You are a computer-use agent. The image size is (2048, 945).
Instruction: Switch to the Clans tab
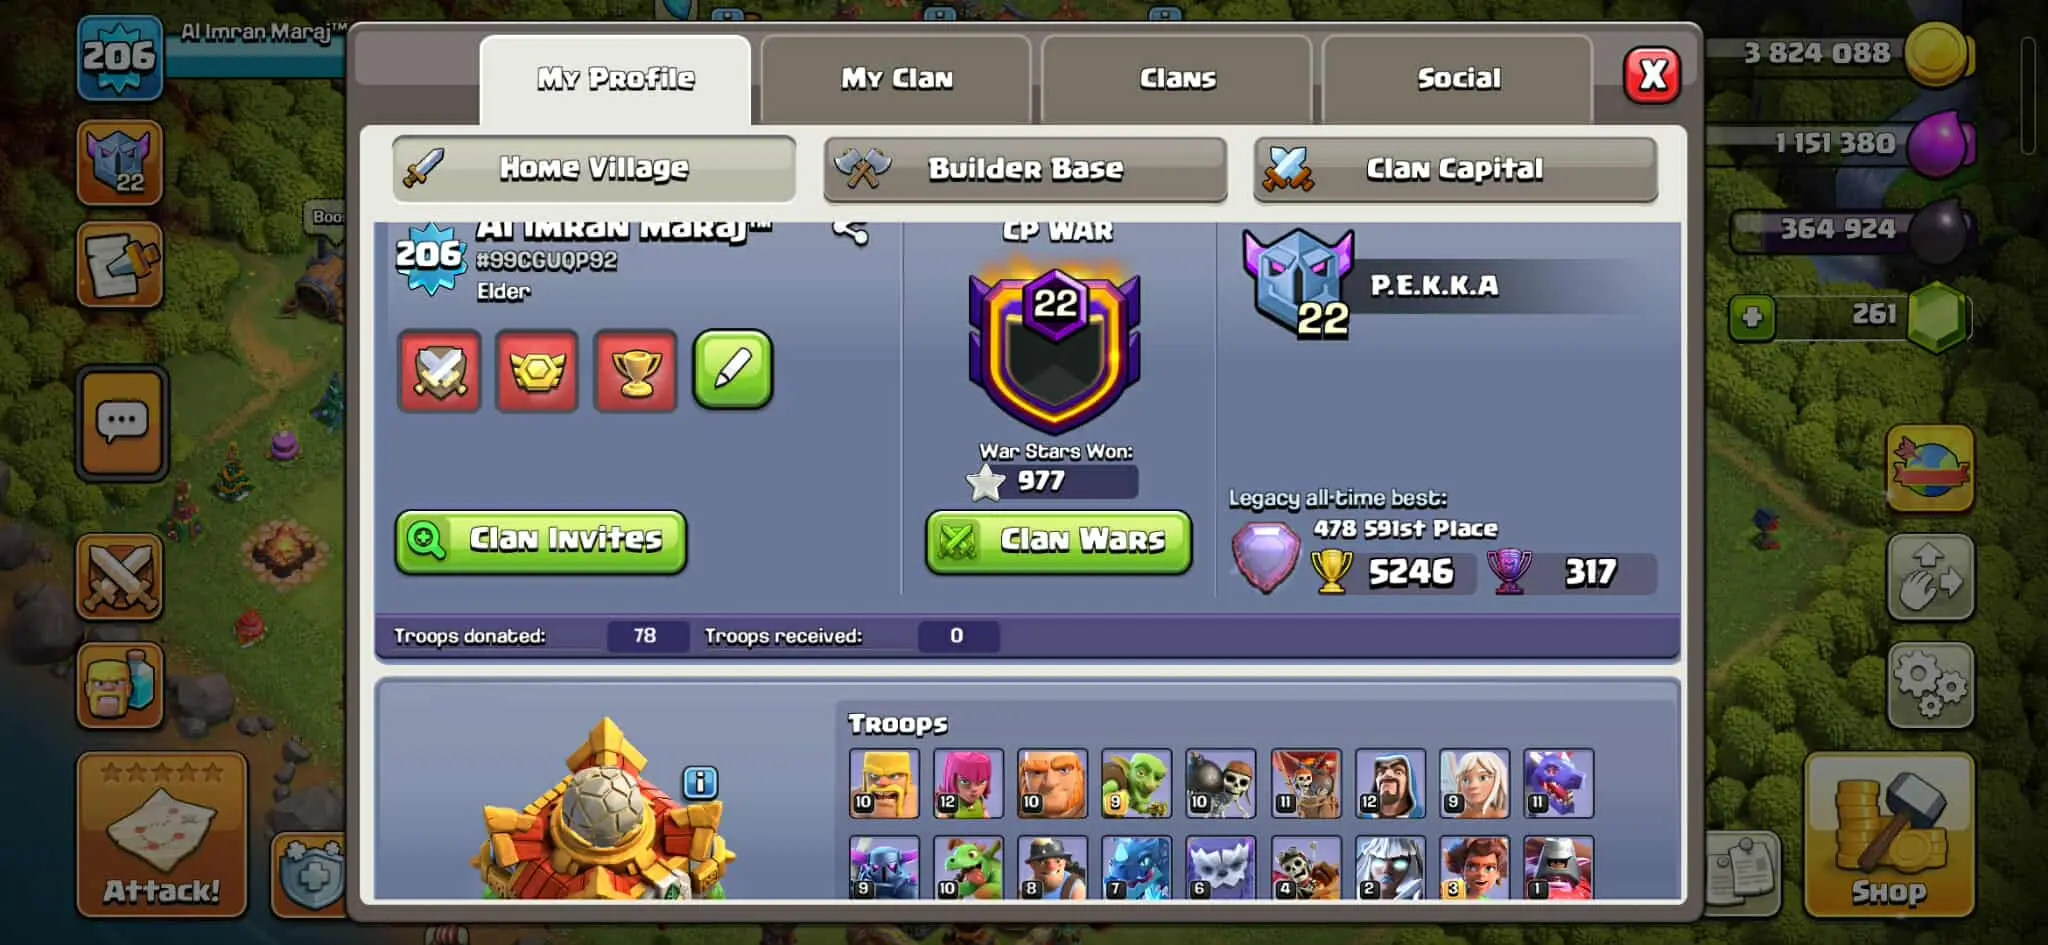[1177, 79]
